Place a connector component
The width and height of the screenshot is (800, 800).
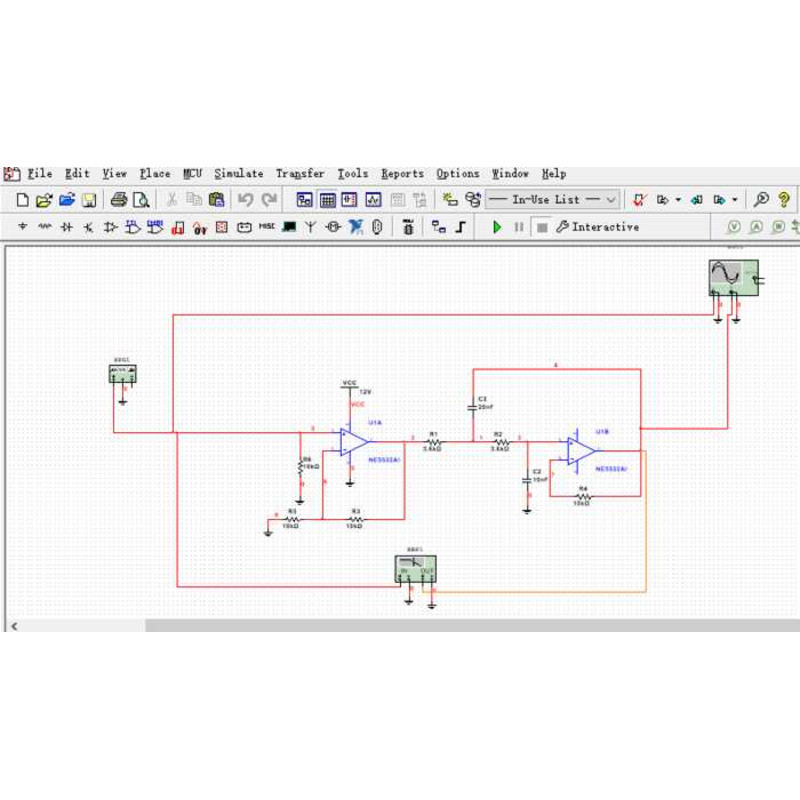[x=377, y=227]
